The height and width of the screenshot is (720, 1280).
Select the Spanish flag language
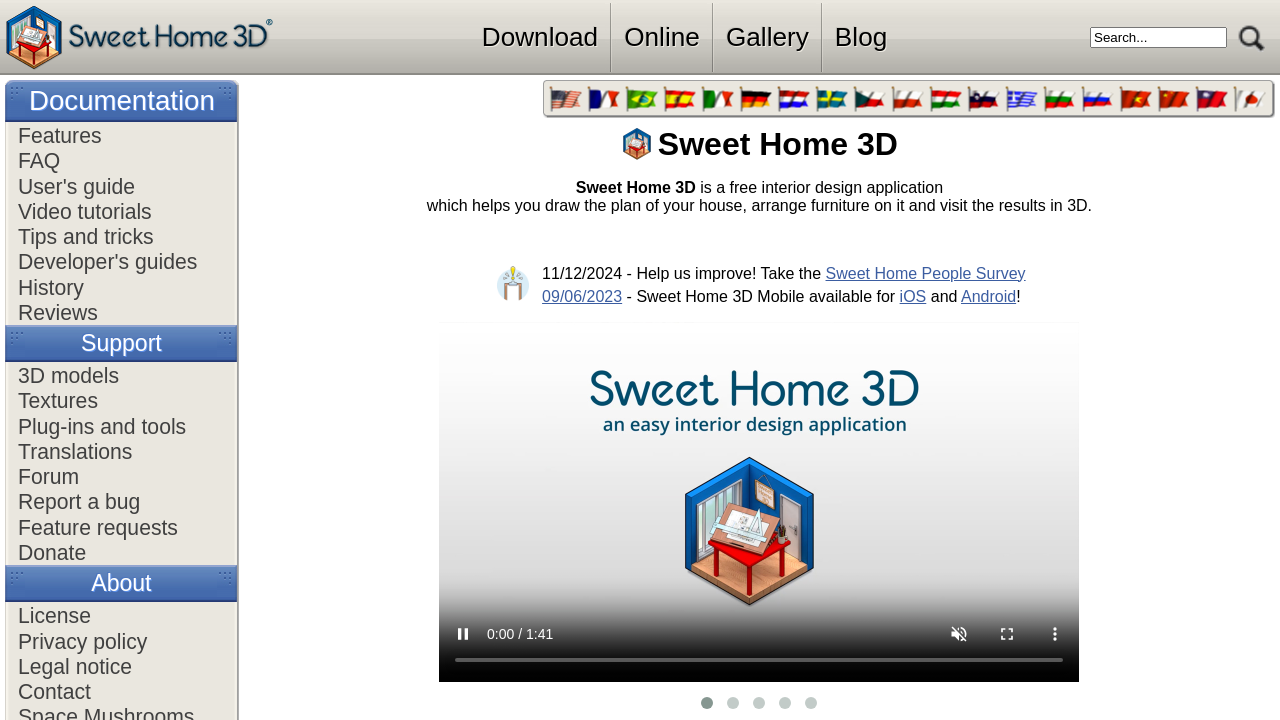(680, 99)
